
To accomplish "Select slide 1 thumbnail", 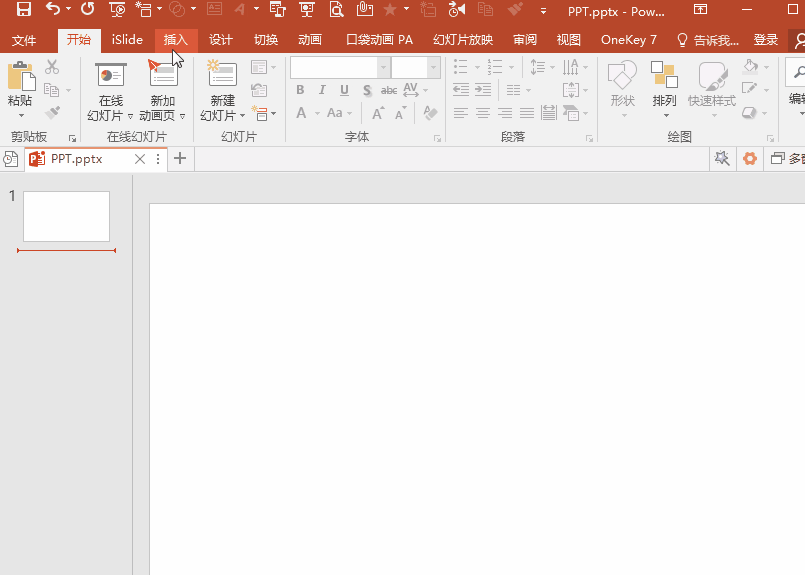I will pyautogui.click(x=66, y=216).
